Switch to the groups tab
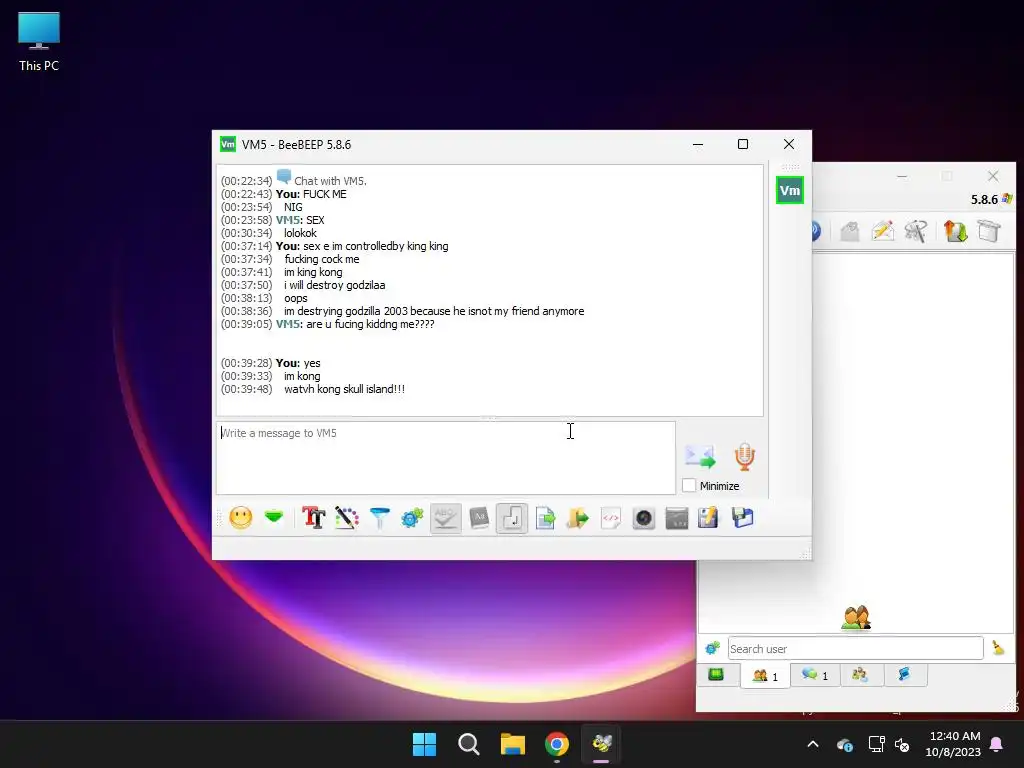The width and height of the screenshot is (1024, 768). (x=860, y=675)
